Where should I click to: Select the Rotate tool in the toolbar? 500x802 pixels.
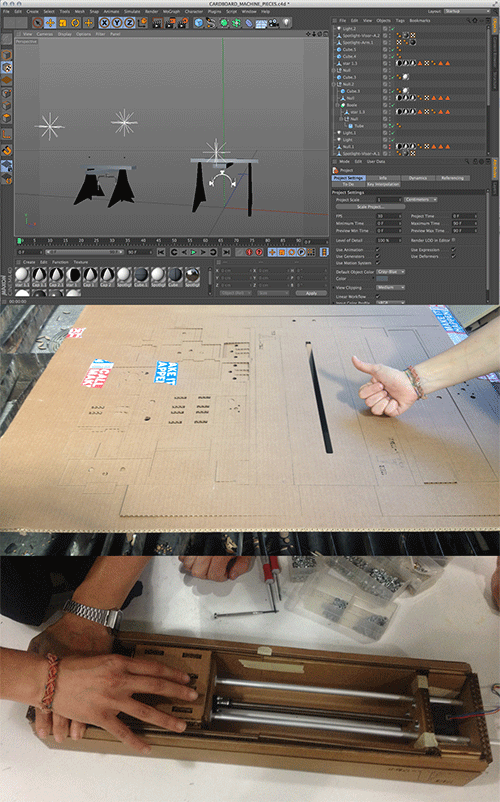76,23
